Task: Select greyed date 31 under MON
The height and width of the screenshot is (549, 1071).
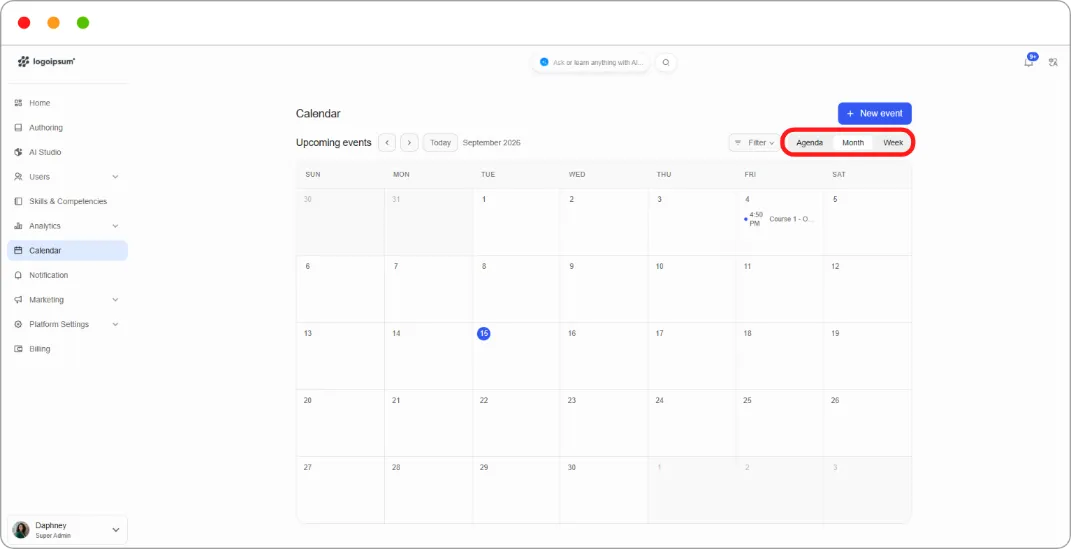Action: pos(395,199)
